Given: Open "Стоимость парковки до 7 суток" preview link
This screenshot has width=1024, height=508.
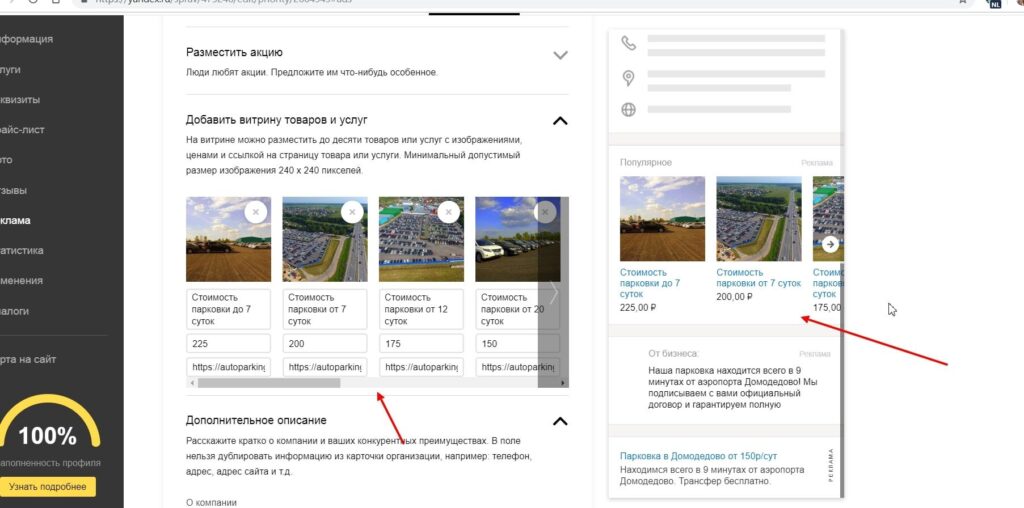Looking at the screenshot, I should pyautogui.click(x=650, y=283).
